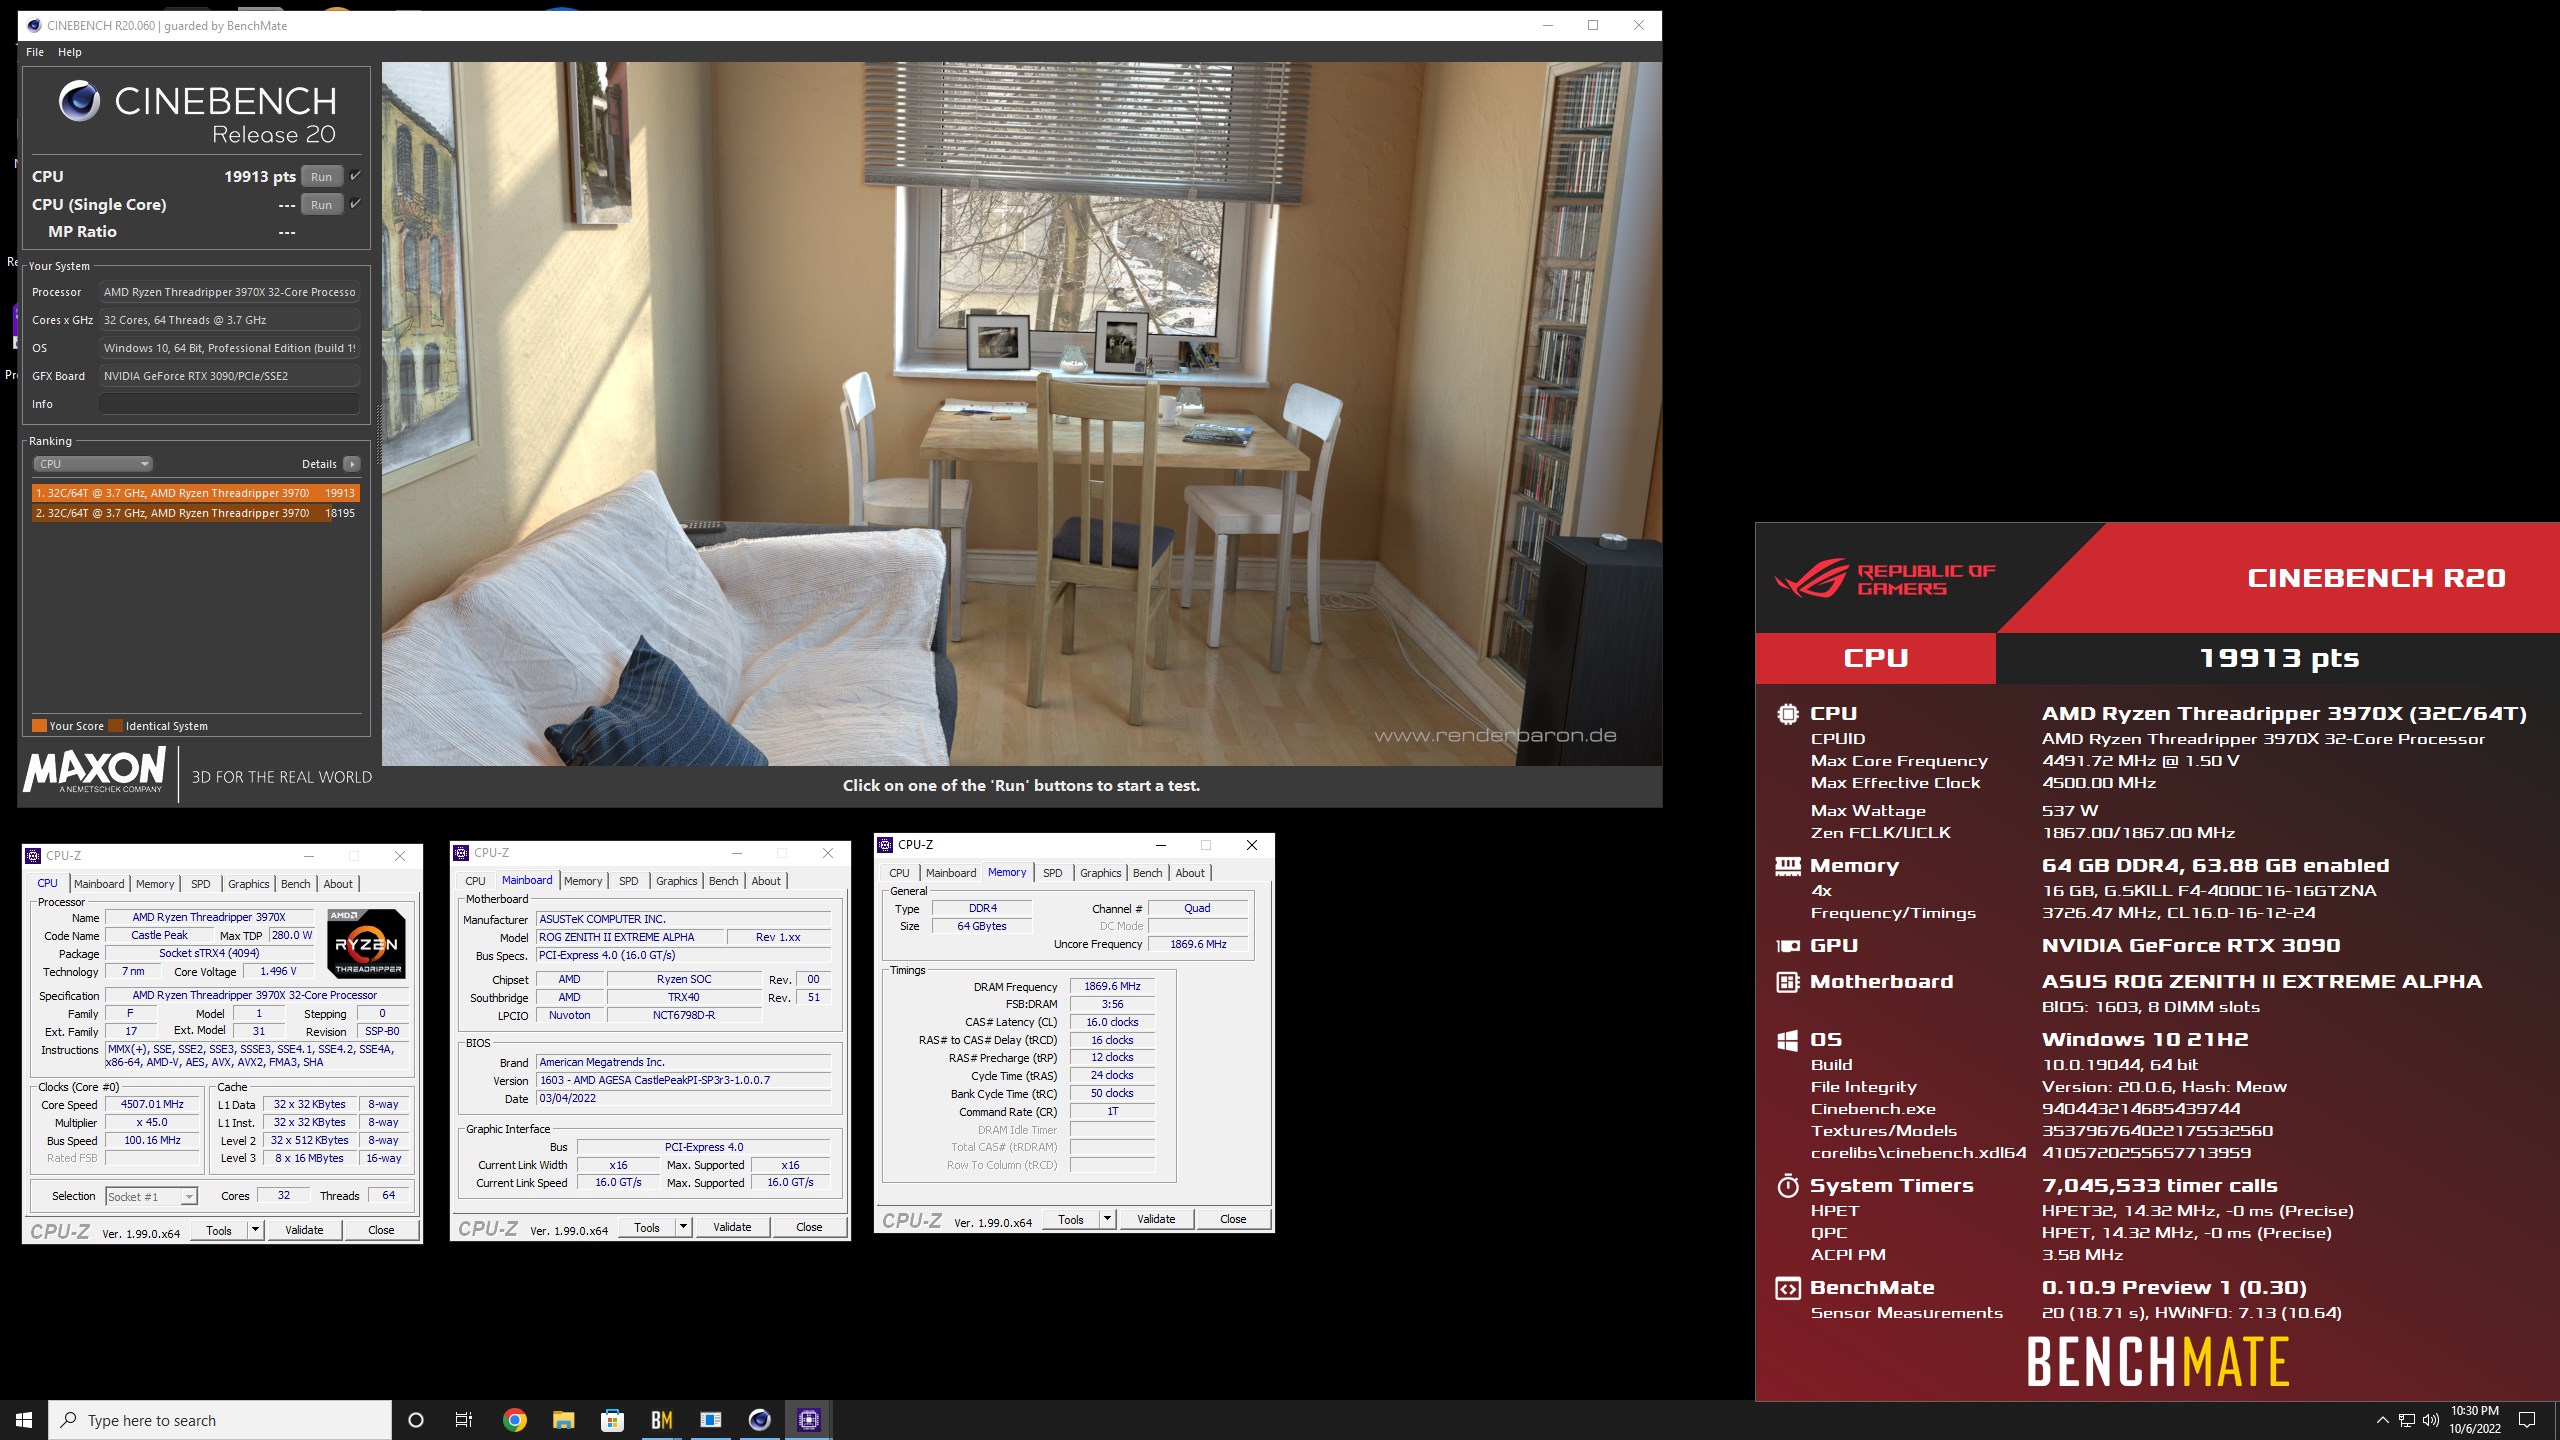Image resolution: width=2560 pixels, height=1440 pixels.
Task: Expand Tools dropdown arrow in Memory CPU-Z
Action: coord(1108,1220)
